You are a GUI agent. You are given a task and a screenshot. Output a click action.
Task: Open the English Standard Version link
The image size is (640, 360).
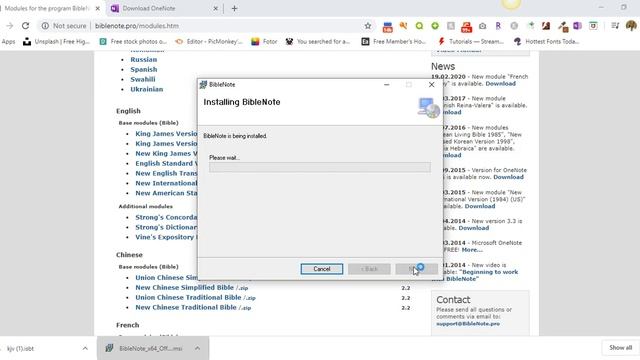tap(166, 163)
